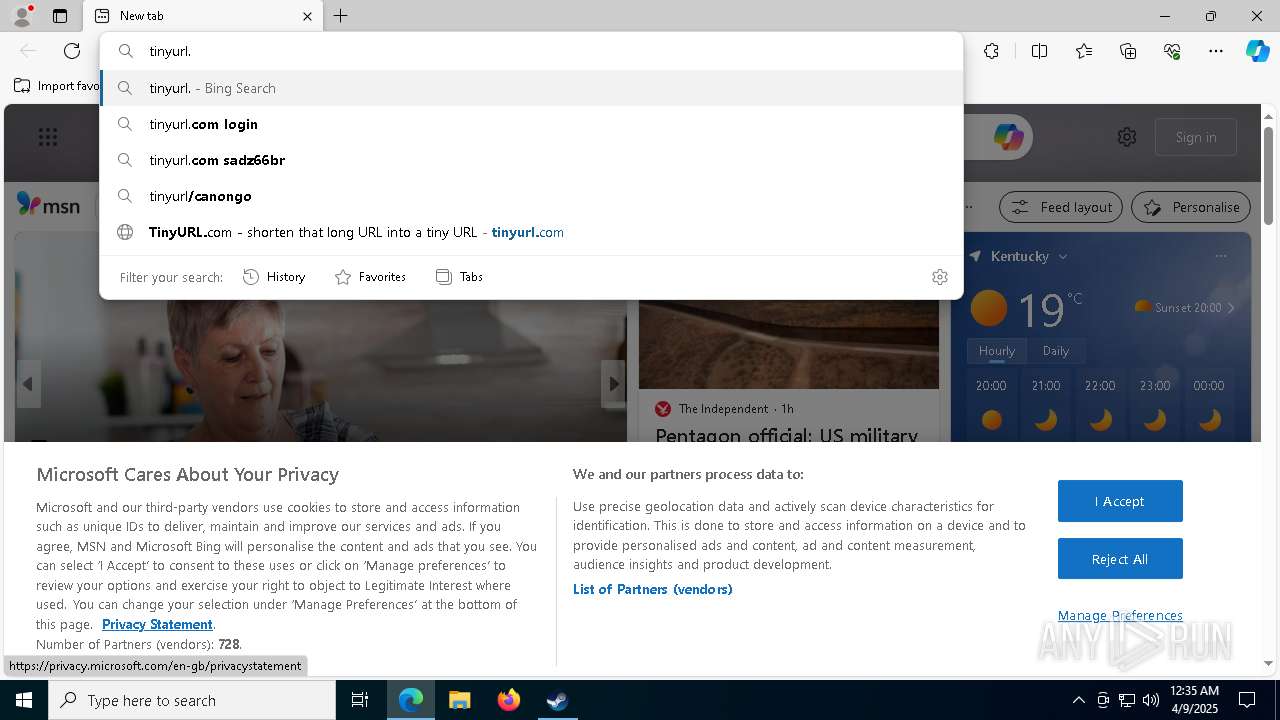This screenshot has width=1280, height=720.
Task: Click the Windows taskbar search box
Action: tap(192, 700)
